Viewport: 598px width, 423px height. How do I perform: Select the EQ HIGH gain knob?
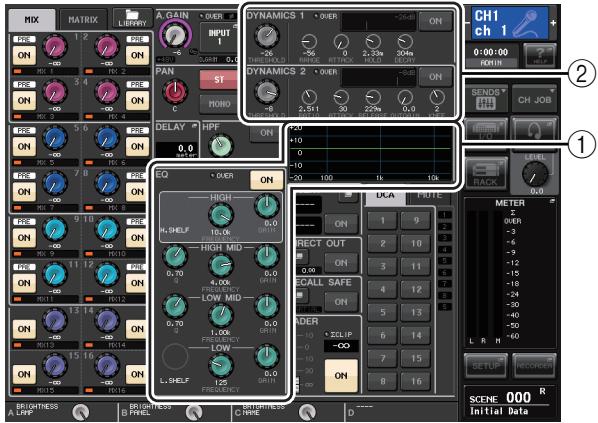pyautogui.click(x=267, y=206)
